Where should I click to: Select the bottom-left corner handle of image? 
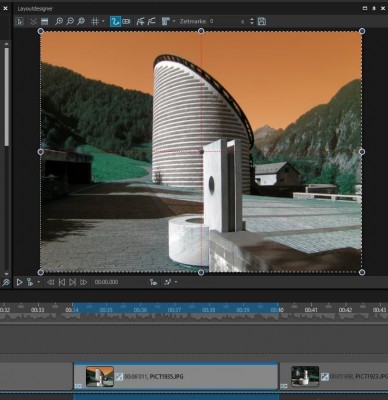coord(41,272)
